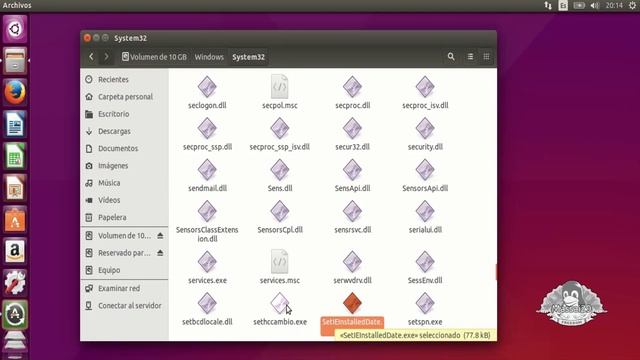Viewport: 640px width, 360px height.
Task: Click the search magnifier in Files toolbar
Action: coord(451,57)
